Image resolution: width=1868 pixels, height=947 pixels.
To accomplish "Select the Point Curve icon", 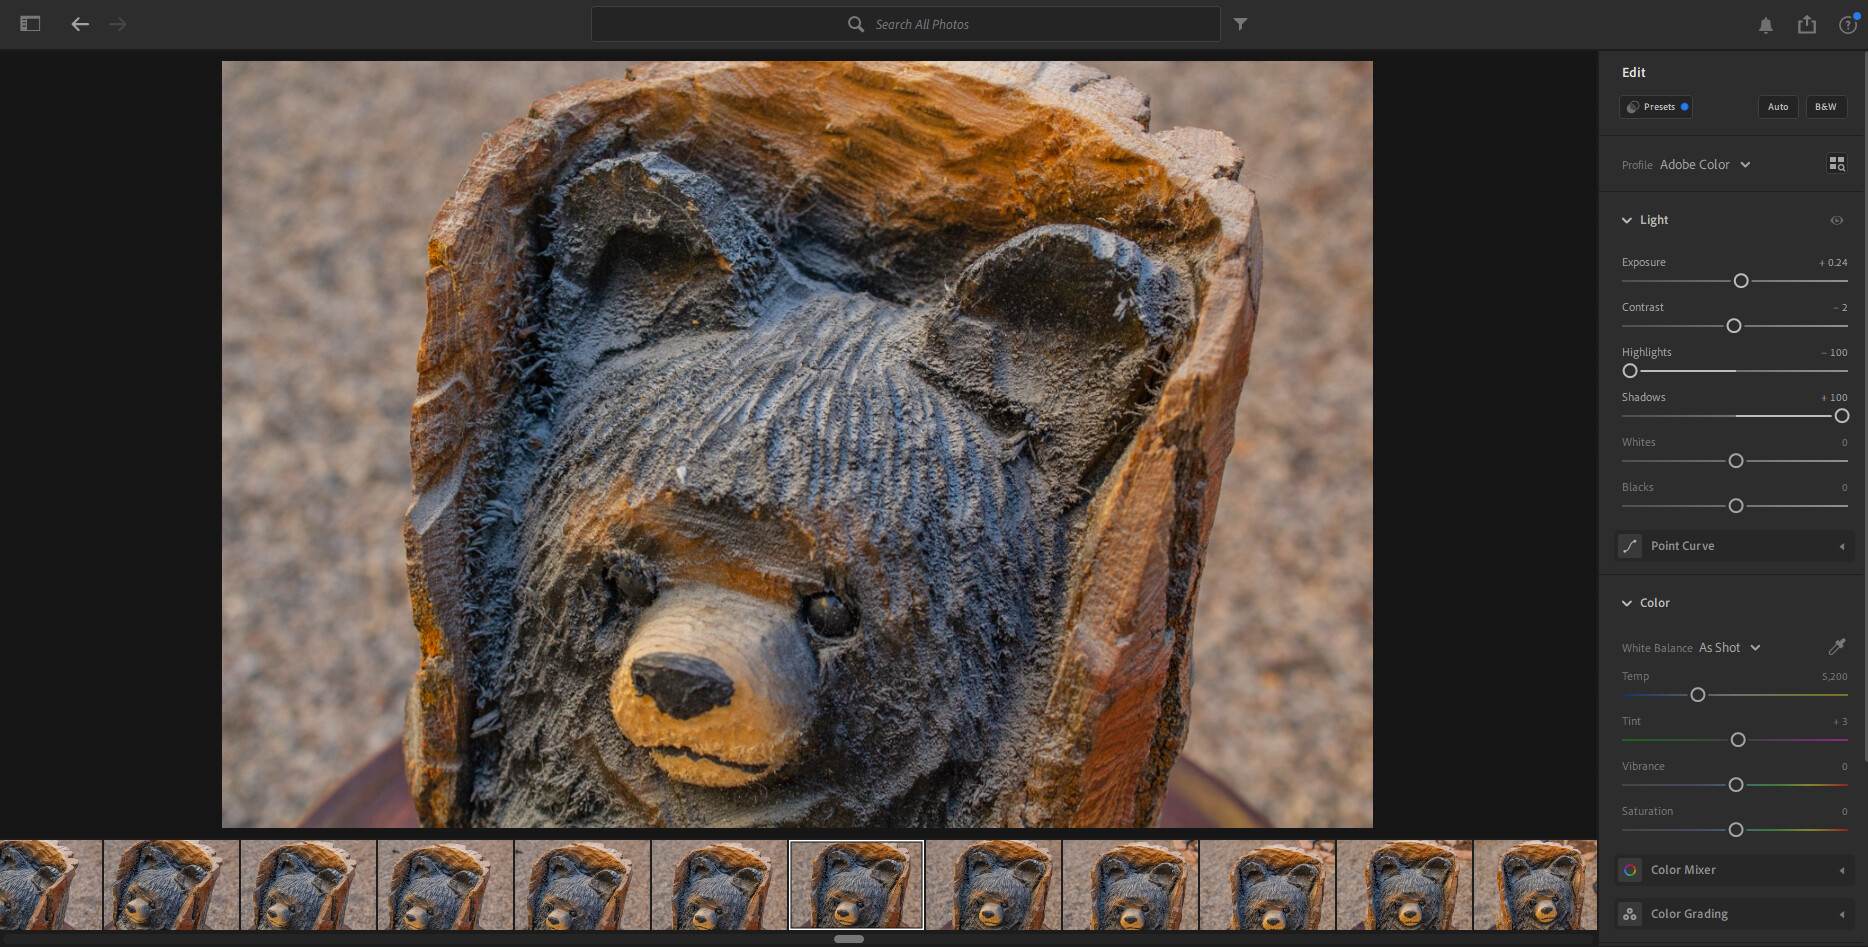I will (x=1630, y=546).
